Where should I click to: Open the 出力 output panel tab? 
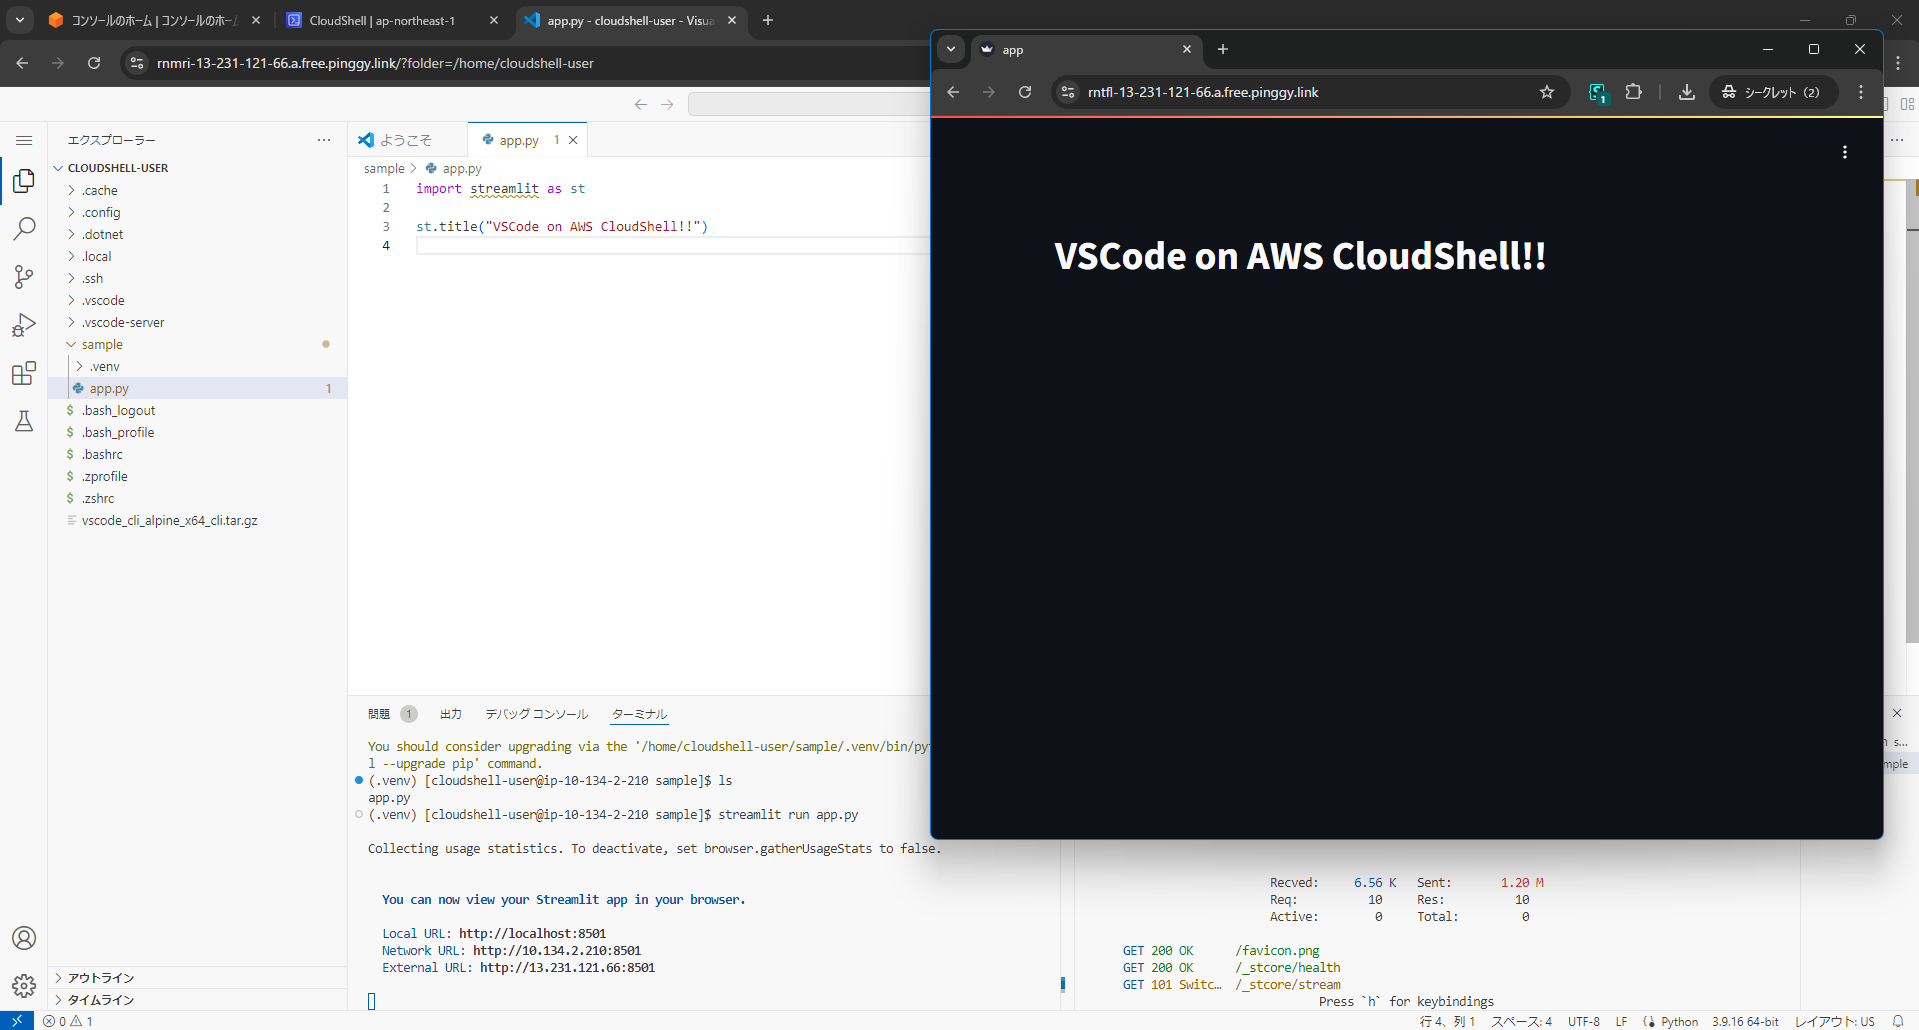click(x=451, y=714)
